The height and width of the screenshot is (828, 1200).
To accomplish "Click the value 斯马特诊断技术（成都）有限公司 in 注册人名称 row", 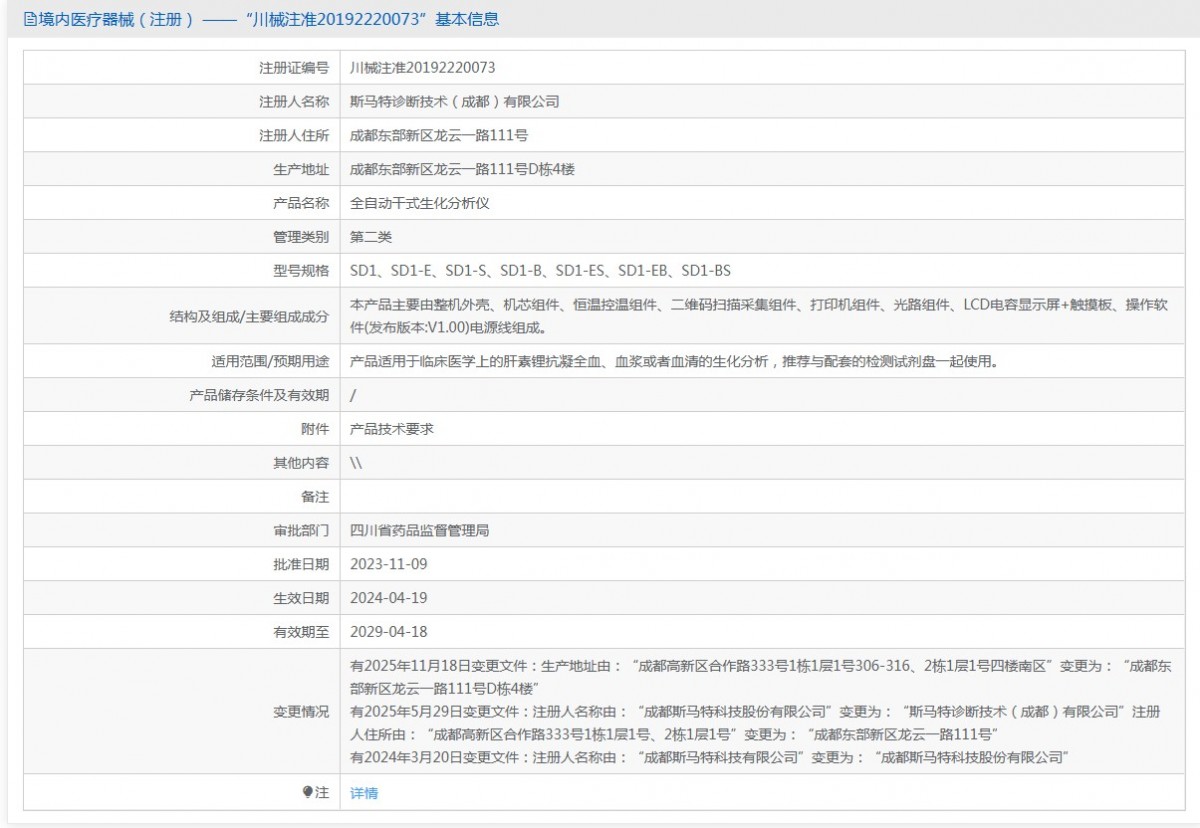I will [455, 102].
